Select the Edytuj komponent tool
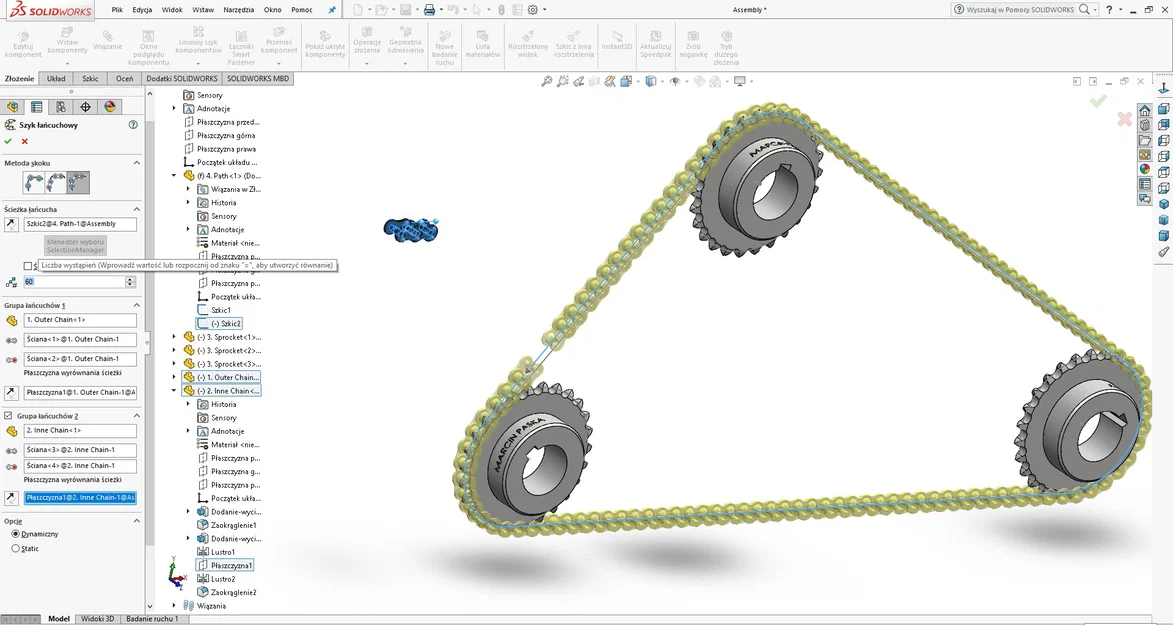The height and width of the screenshot is (625, 1173). pos(22,43)
